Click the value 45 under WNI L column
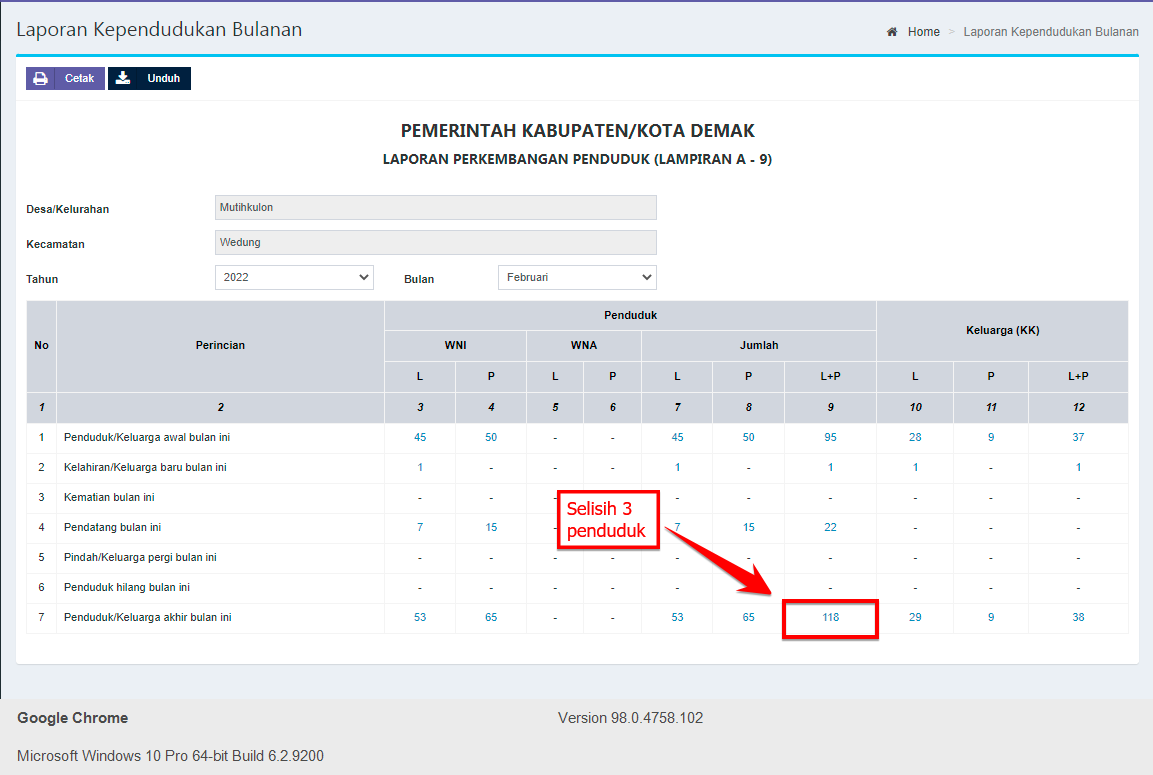 pyautogui.click(x=420, y=437)
